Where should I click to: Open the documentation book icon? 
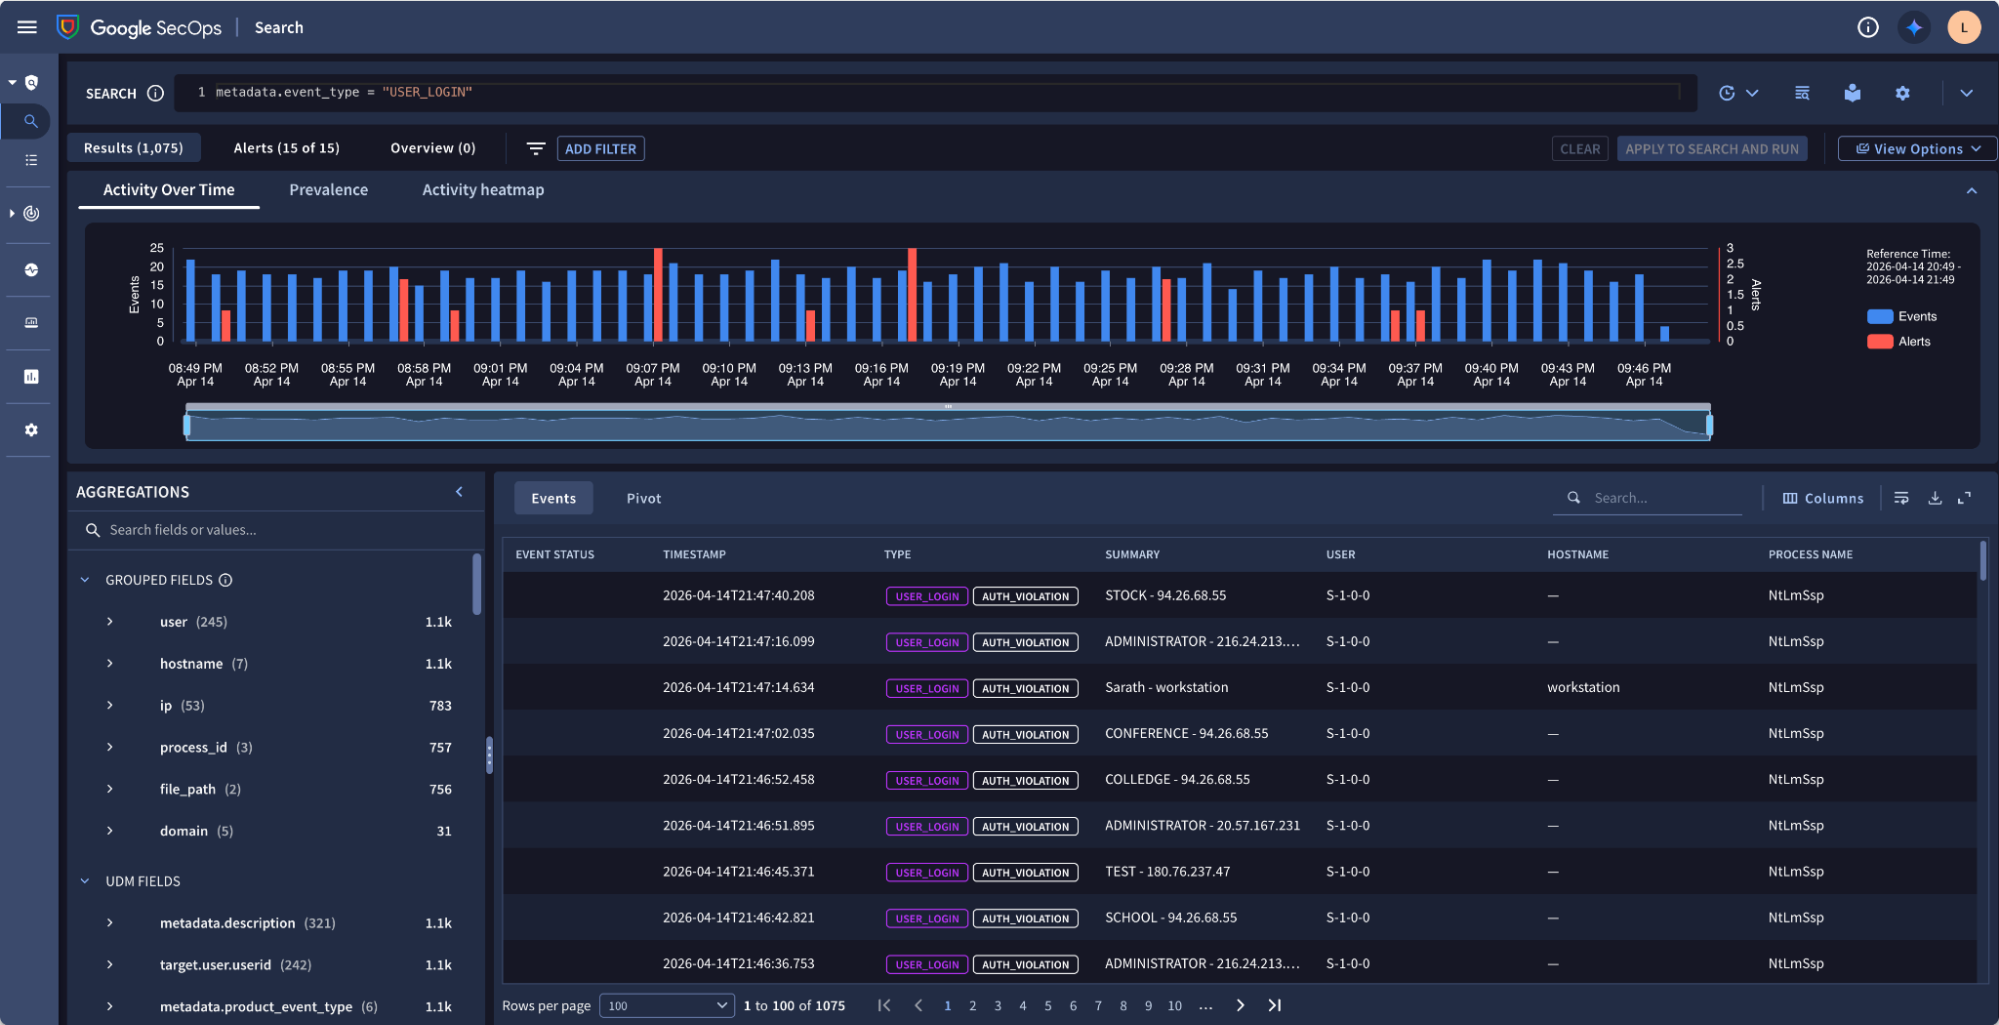[1852, 92]
